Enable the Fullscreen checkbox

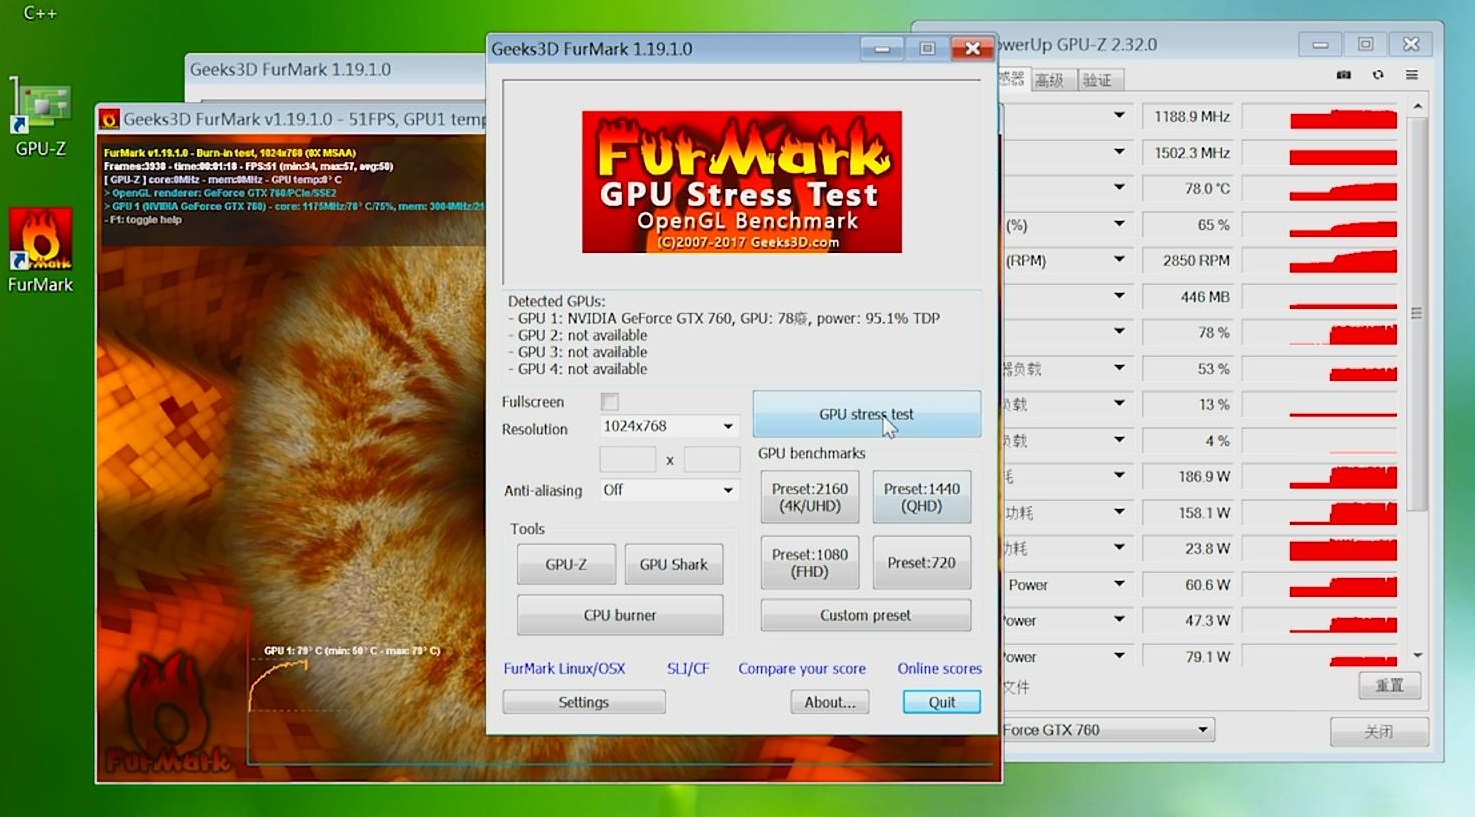[610, 402]
